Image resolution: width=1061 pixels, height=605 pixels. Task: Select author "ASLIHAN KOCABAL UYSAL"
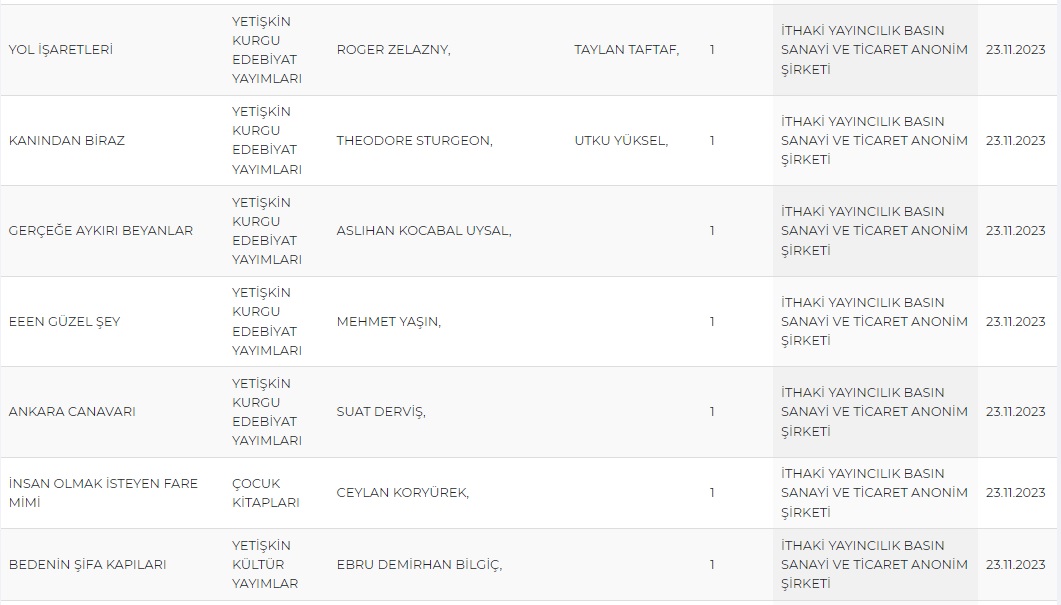point(424,230)
